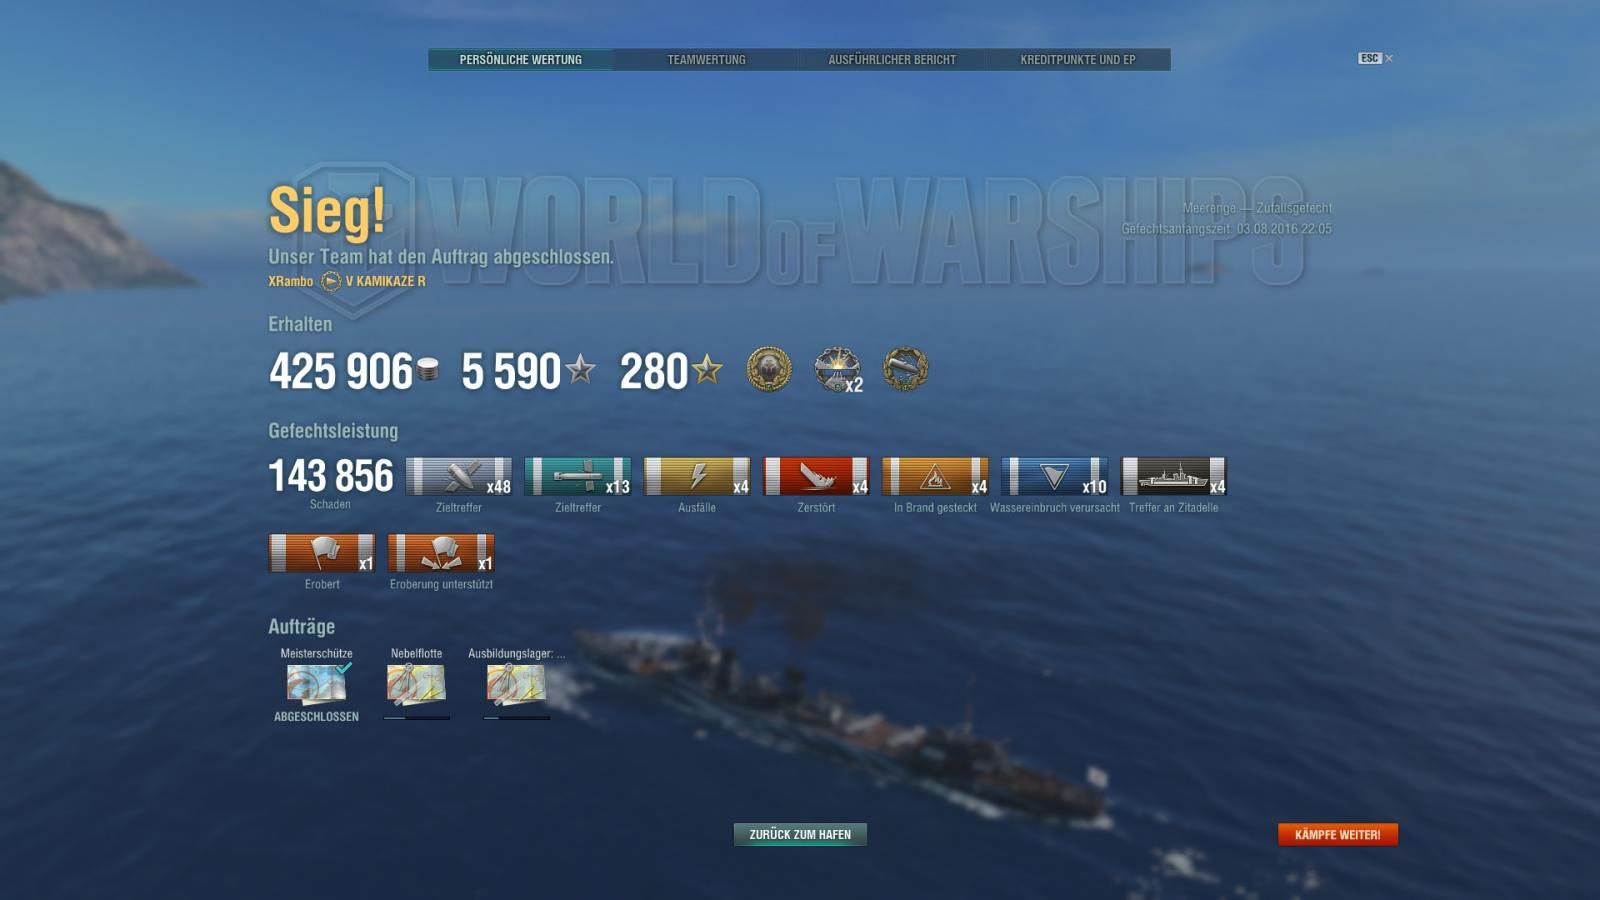
Task: Open the Nebelflotte mission thumbnail
Action: pos(416,684)
